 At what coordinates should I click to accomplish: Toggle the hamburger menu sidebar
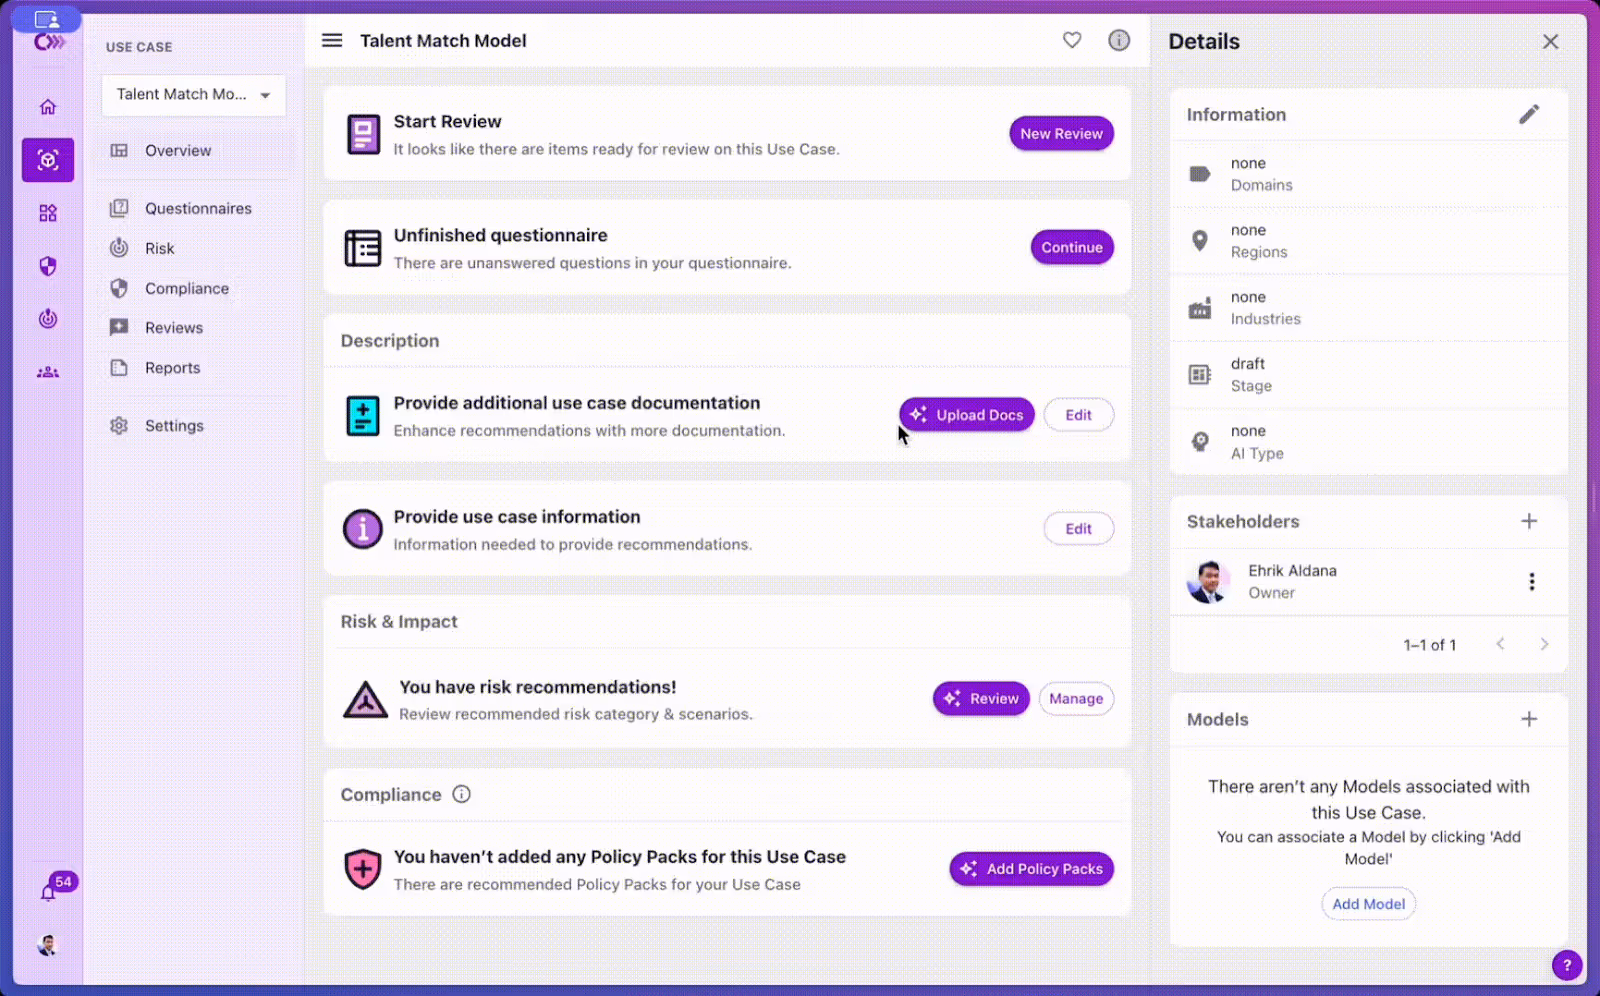tap(332, 40)
